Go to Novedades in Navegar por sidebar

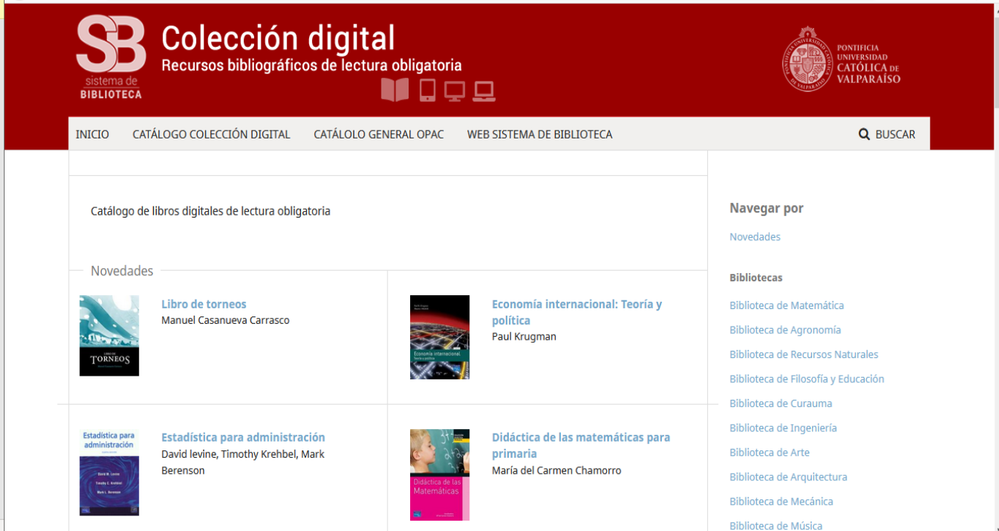coord(755,236)
